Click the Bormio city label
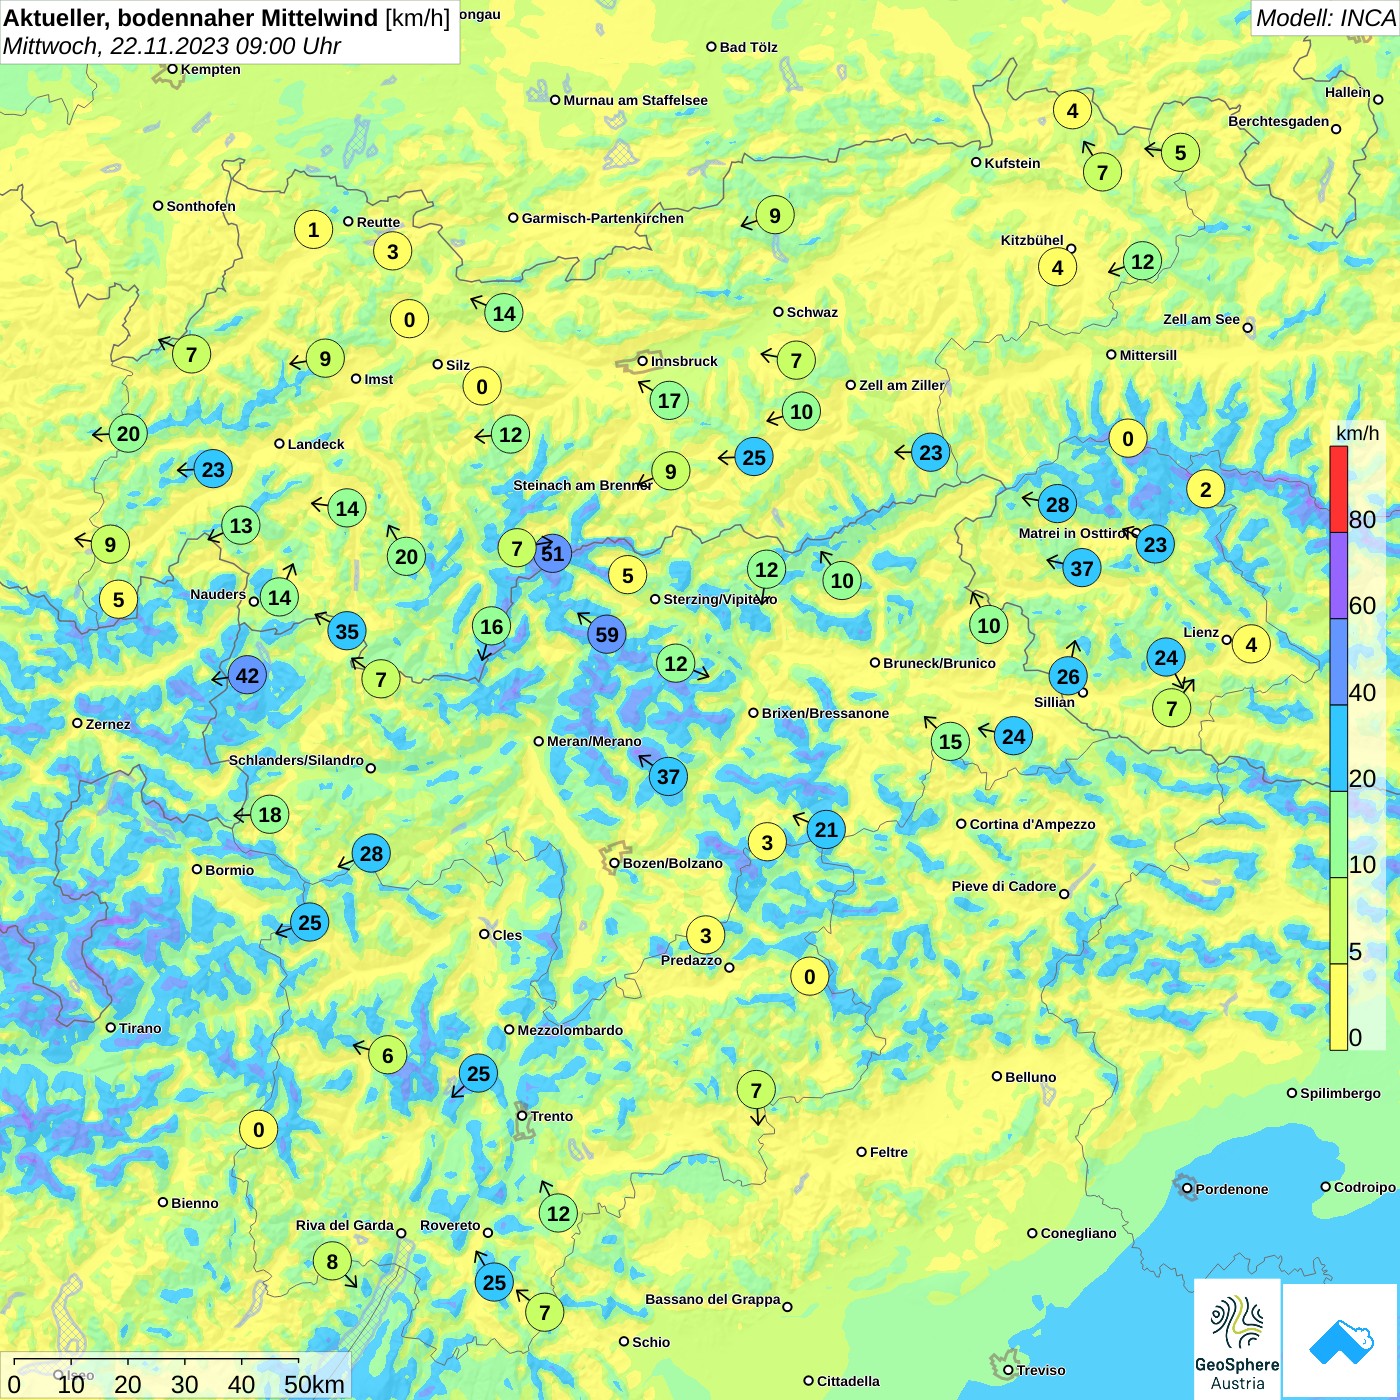The image size is (1400, 1400). pyautogui.click(x=229, y=870)
